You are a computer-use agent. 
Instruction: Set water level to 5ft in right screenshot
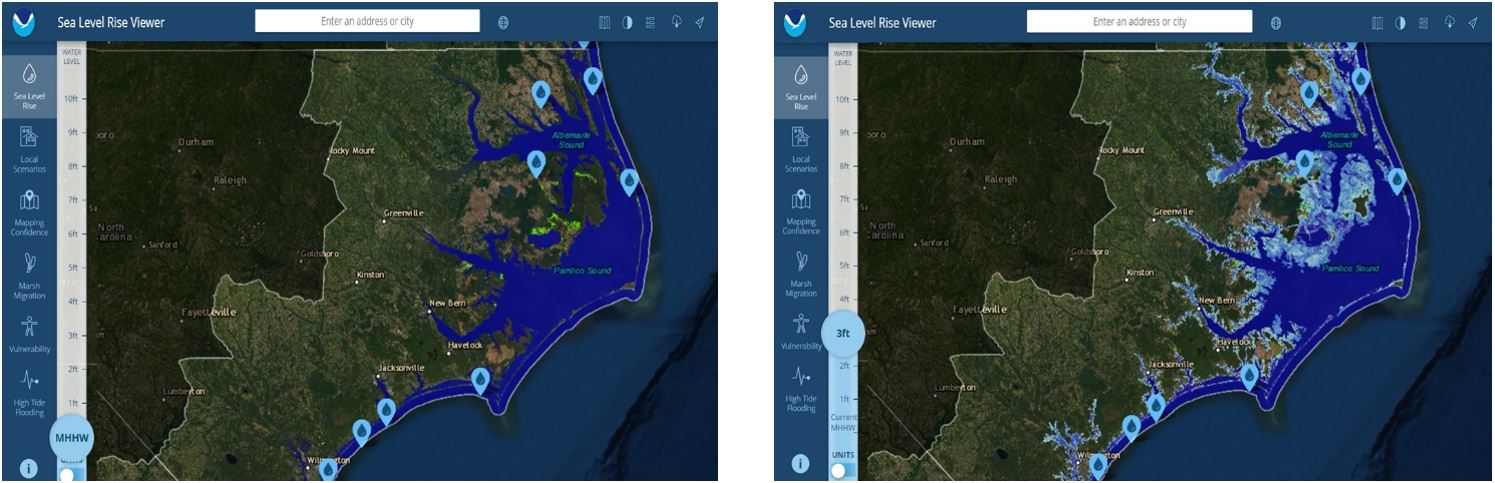843,265
